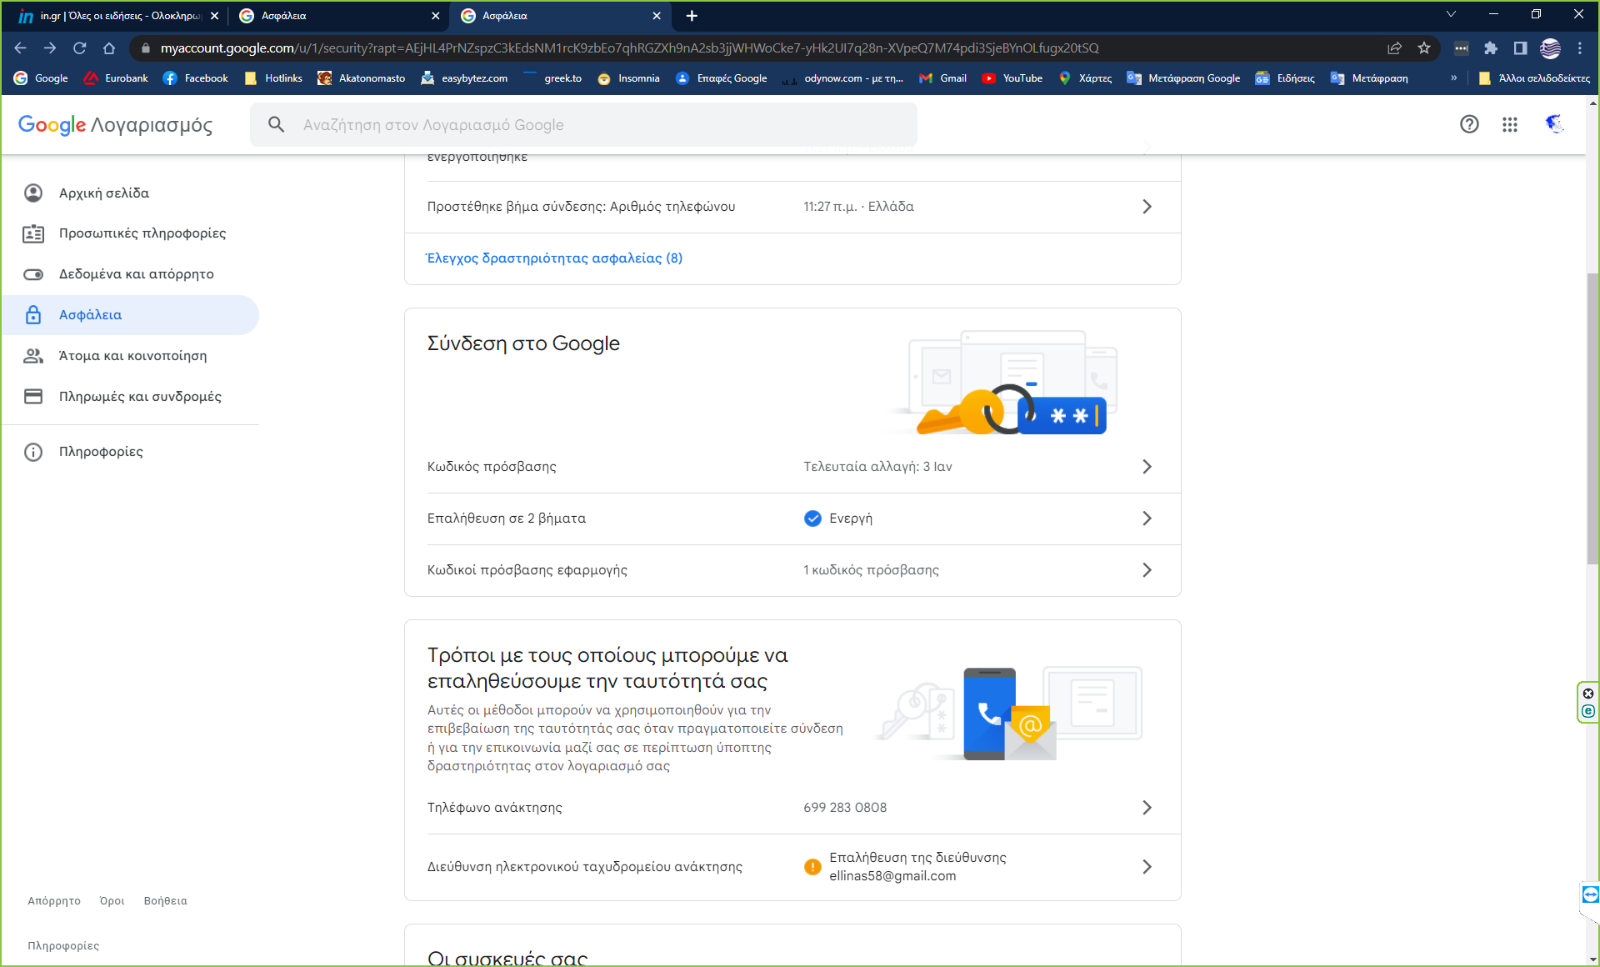Screen dimensions: 1600x967
Task: Expand Κωδικός πρόσβασης row
Action: (793, 467)
